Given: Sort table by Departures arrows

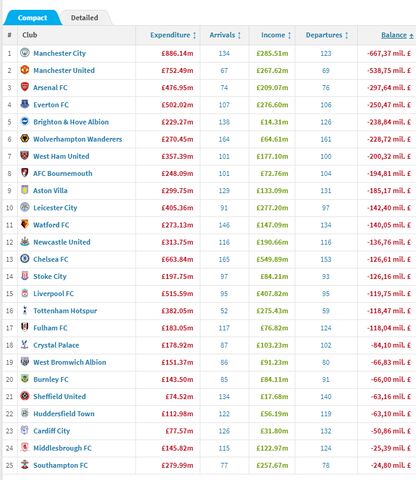Looking at the screenshot, I should (347, 35).
